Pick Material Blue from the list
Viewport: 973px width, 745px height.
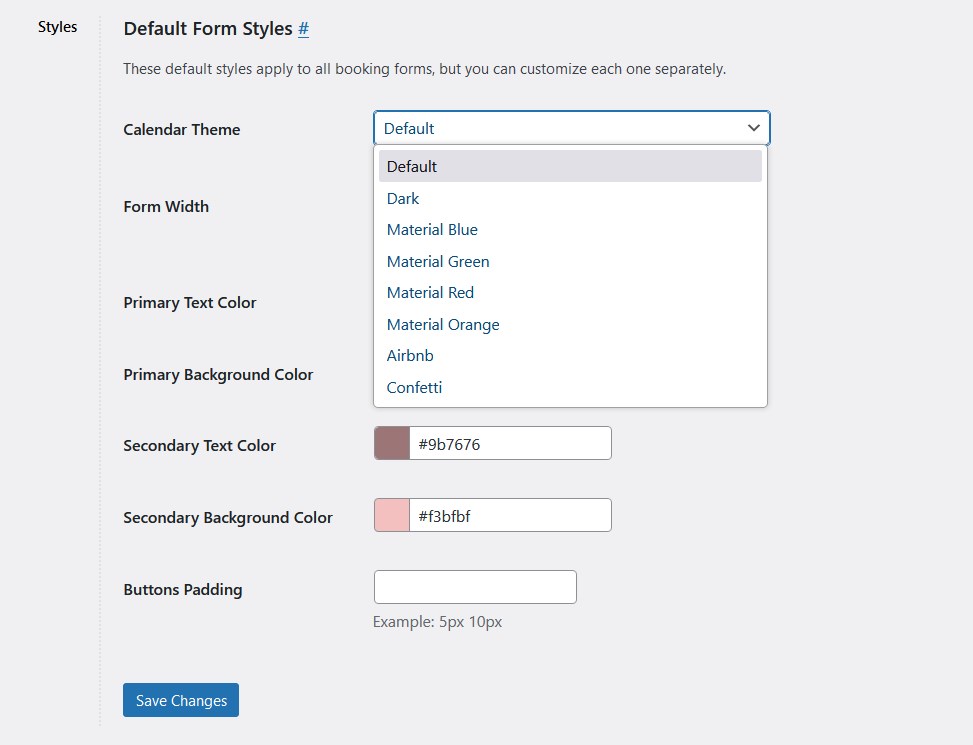pyautogui.click(x=570, y=230)
